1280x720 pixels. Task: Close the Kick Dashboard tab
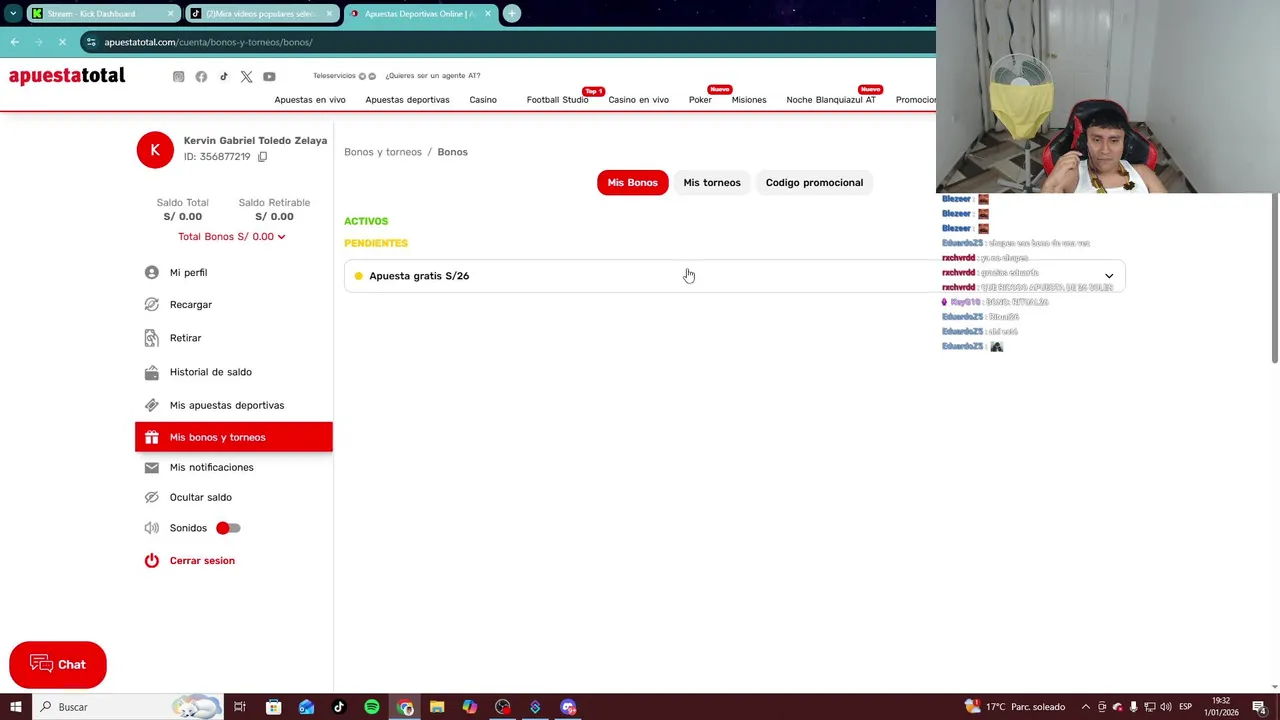click(x=171, y=14)
